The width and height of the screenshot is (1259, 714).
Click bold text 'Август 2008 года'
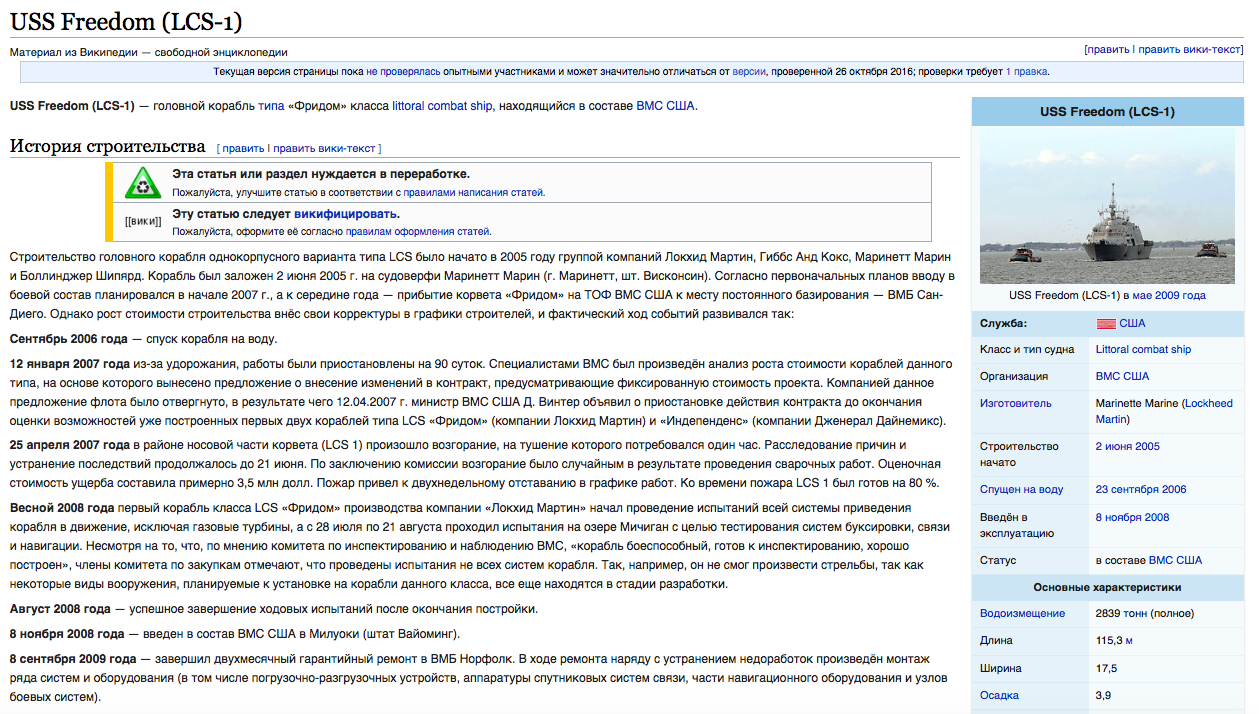click(60, 609)
